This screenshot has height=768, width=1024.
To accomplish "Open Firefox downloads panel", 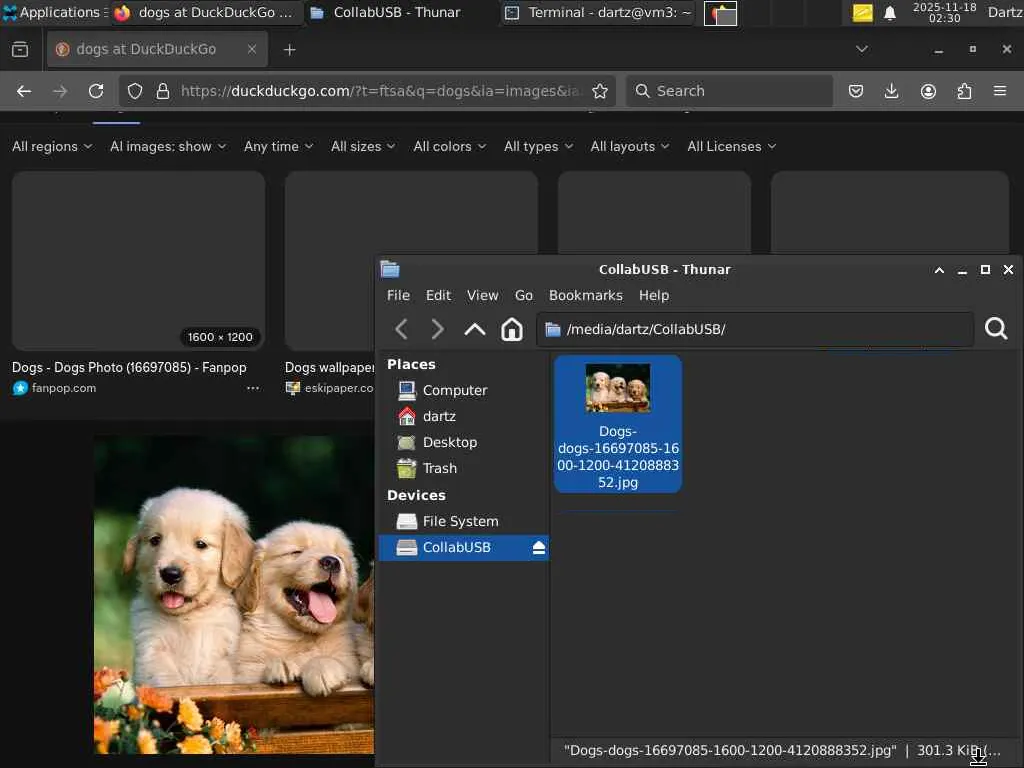I will [x=892, y=91].
